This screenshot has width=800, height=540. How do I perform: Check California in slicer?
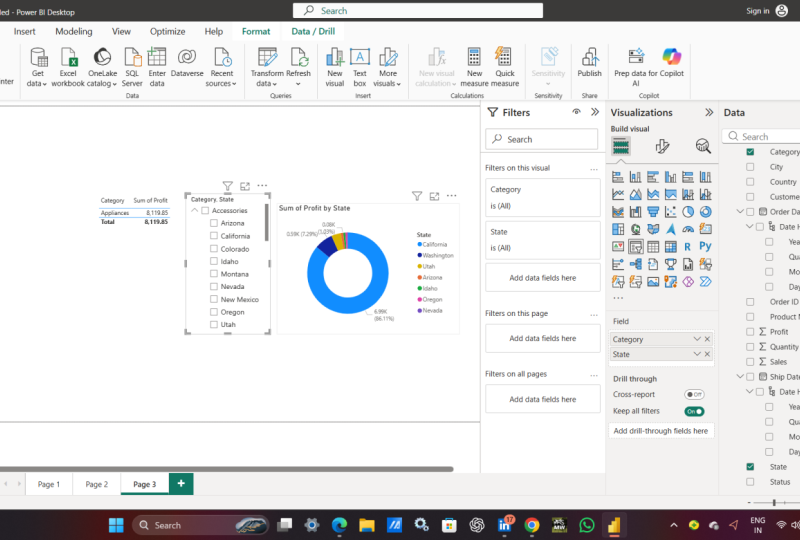[214, 236]
